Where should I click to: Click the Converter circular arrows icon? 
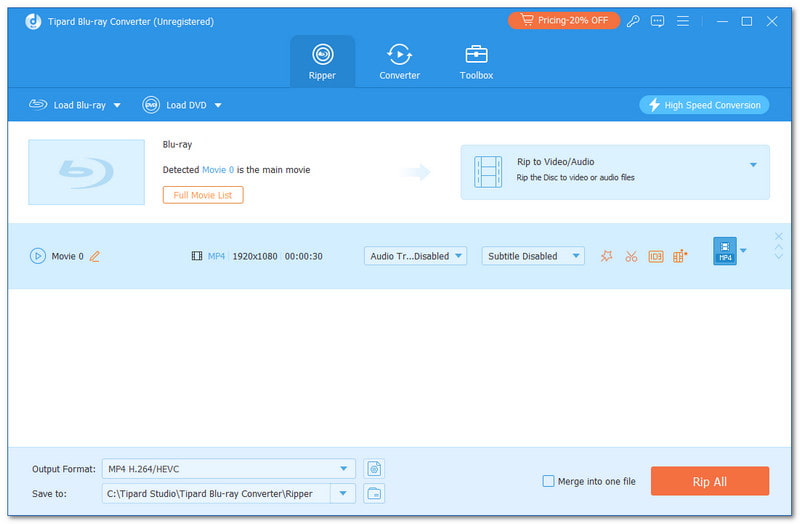click(x=399, y=54)
